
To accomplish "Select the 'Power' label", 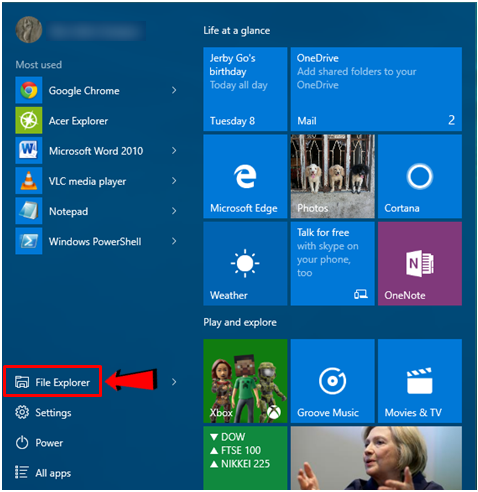I will pyautogui.click(x=49, y=443).
